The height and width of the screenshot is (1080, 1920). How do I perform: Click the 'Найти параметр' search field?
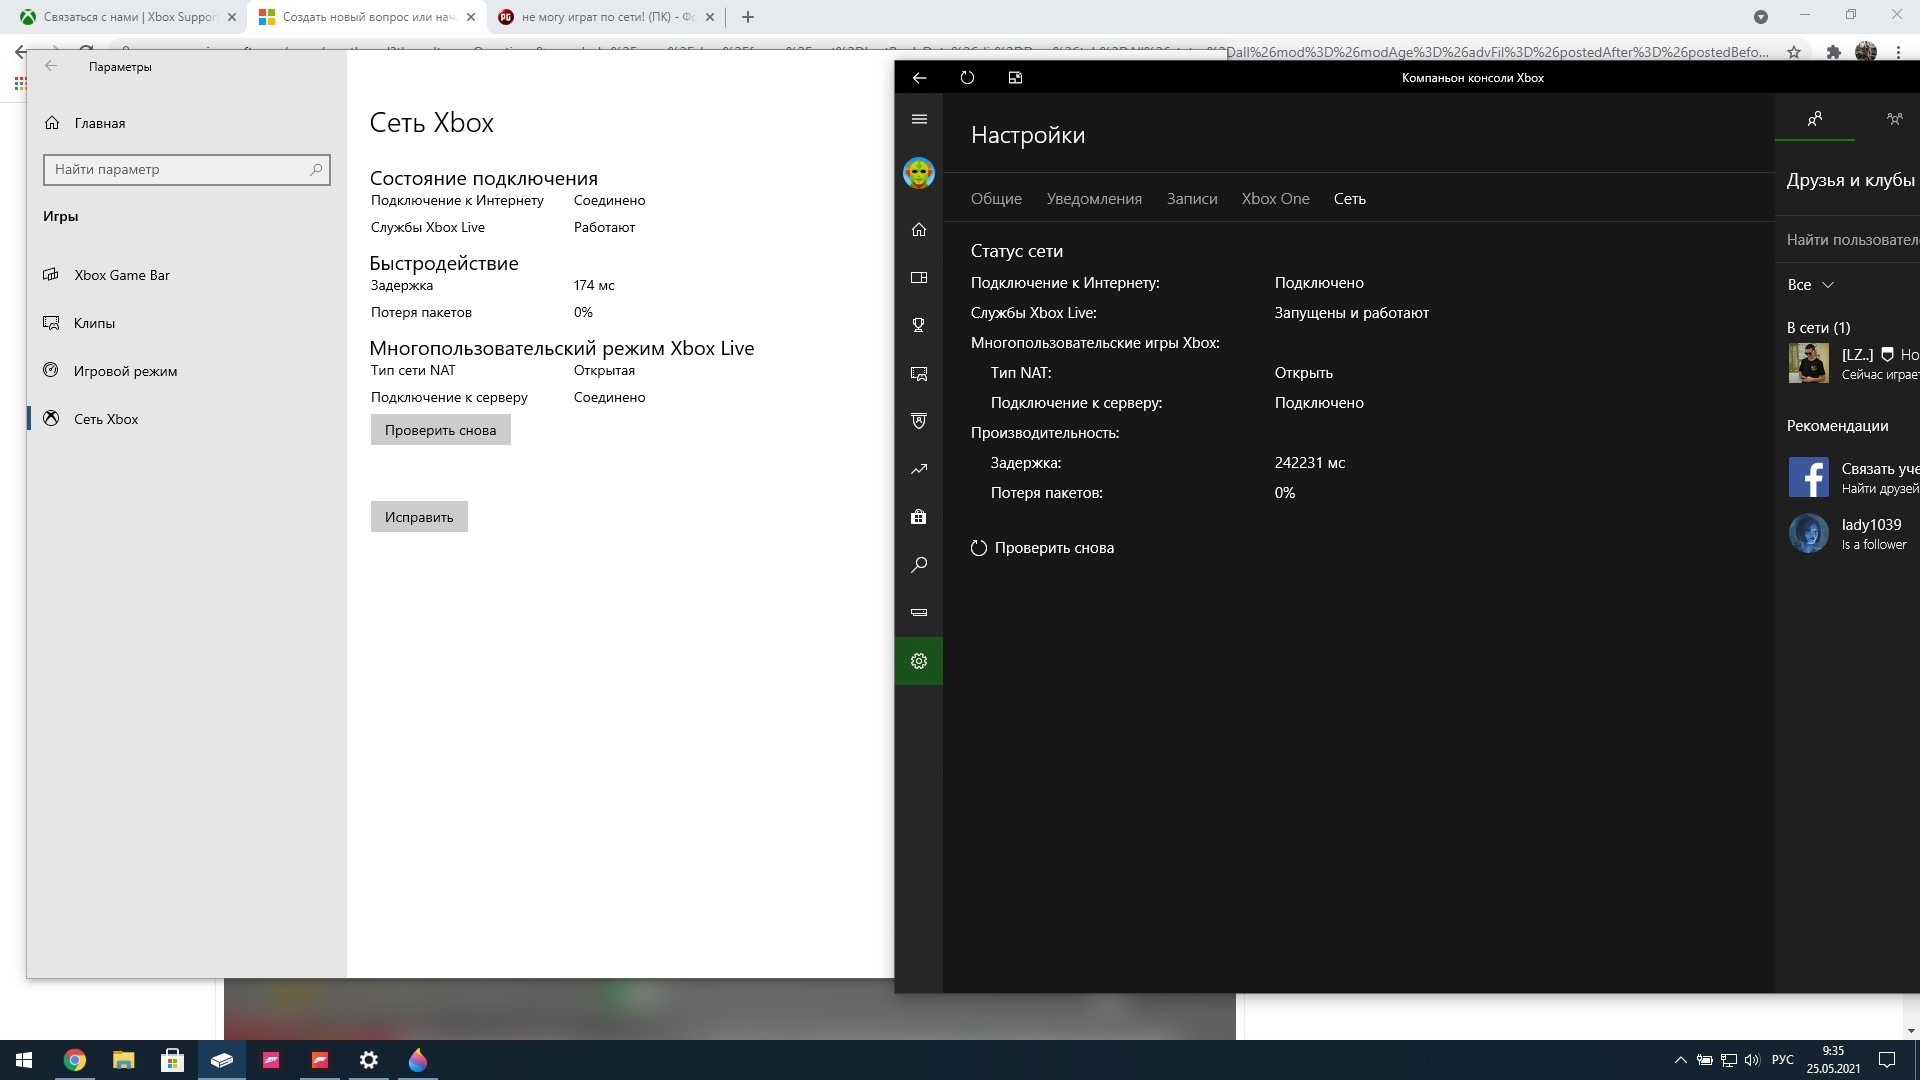point(186,169)
